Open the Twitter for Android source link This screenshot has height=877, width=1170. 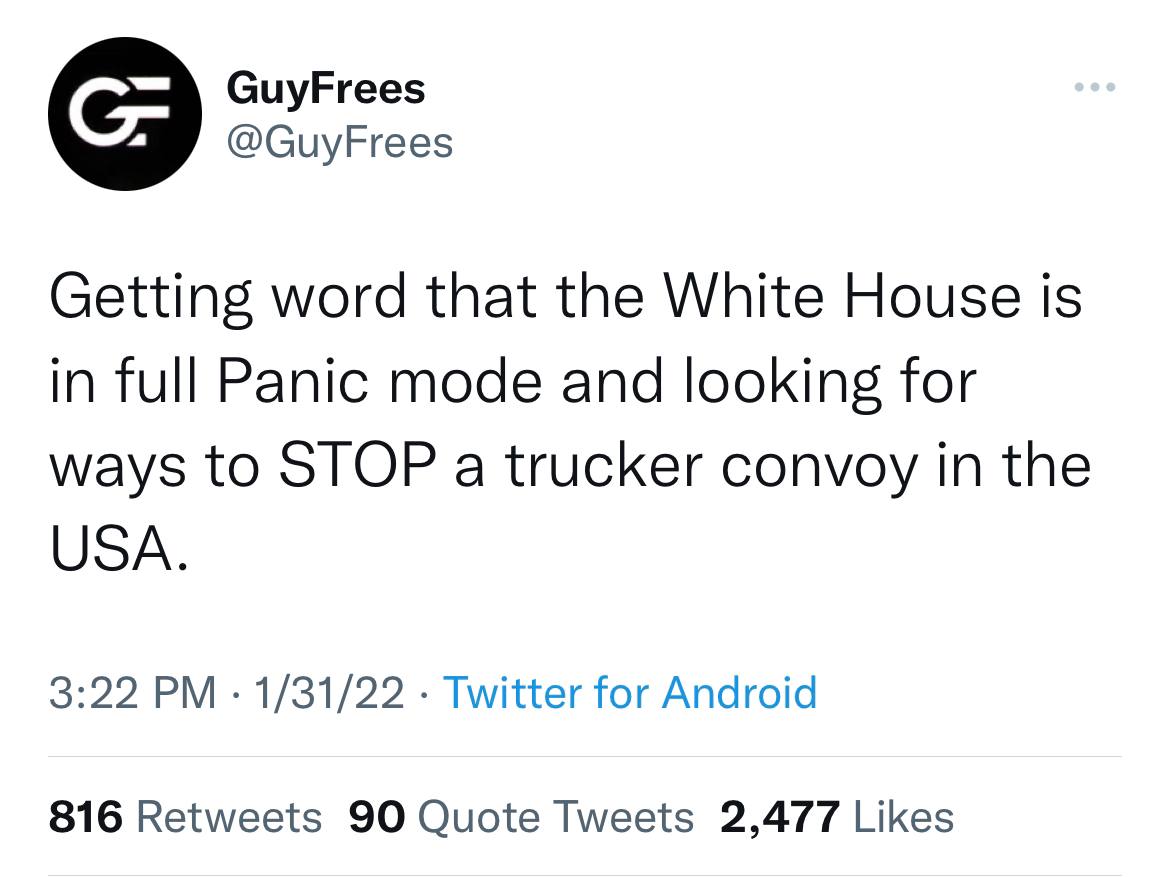point(630,692)
